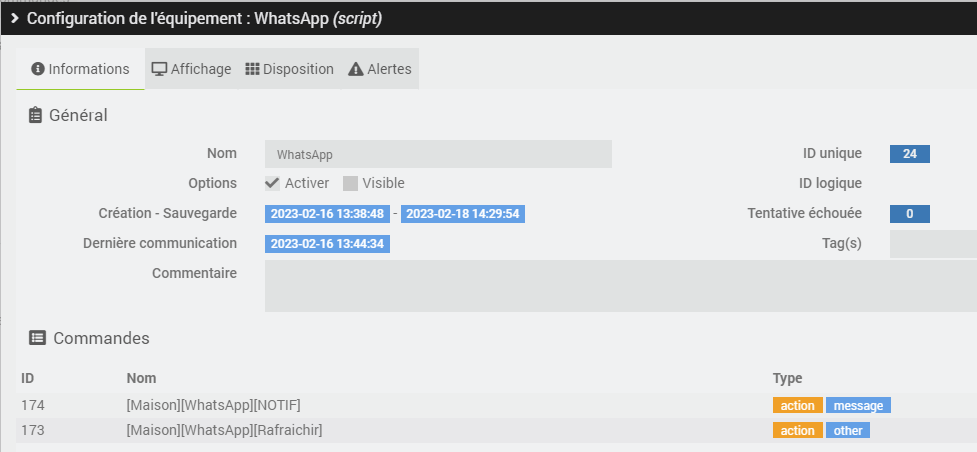Click the orange action badge for NOTIF
This screenshot has height=452, width=977.
pyautogui.click(x=797, y=405)
